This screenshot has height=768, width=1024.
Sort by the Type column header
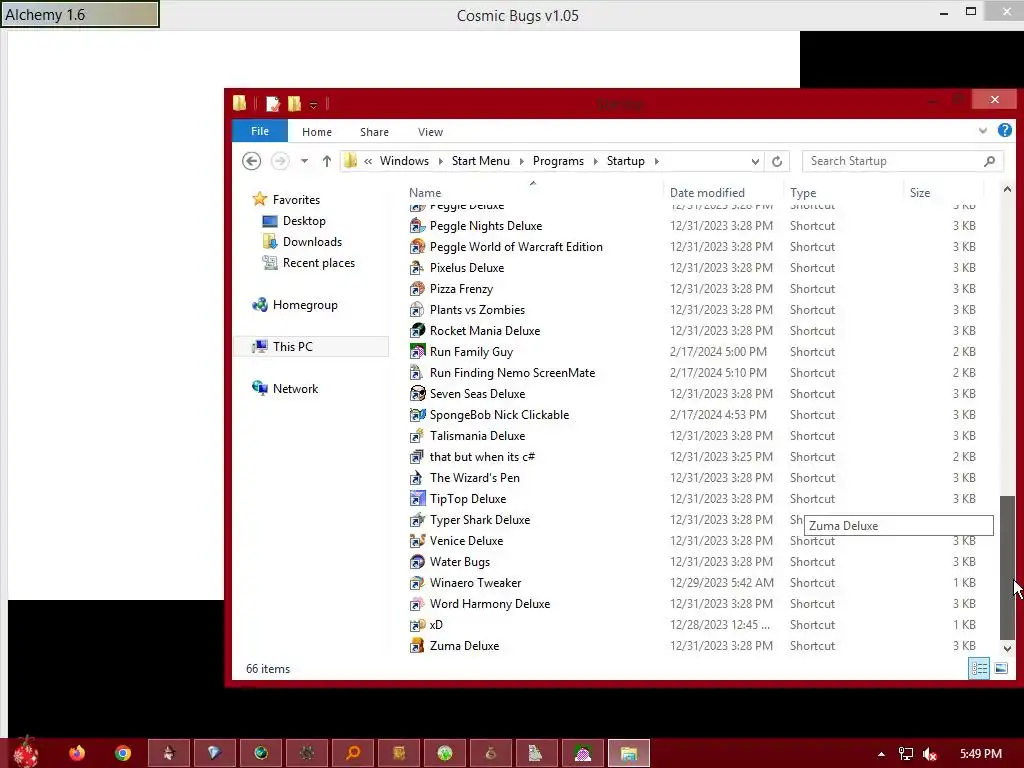coord(803,193)
